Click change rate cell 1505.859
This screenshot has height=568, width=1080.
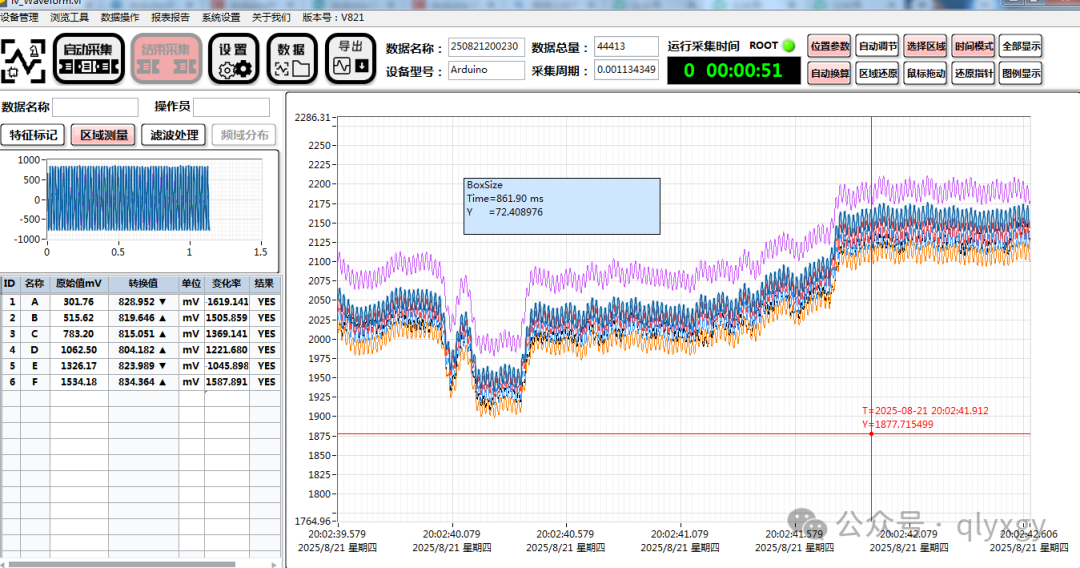tap(226, 318)
